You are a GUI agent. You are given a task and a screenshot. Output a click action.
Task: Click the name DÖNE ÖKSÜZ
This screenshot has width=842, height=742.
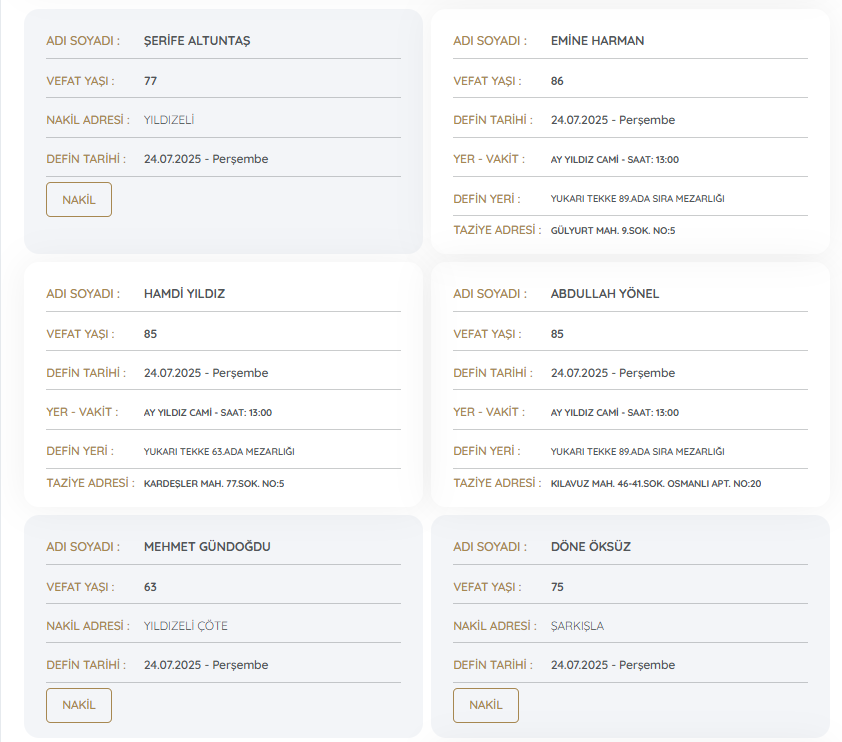(x=590, y=547)
